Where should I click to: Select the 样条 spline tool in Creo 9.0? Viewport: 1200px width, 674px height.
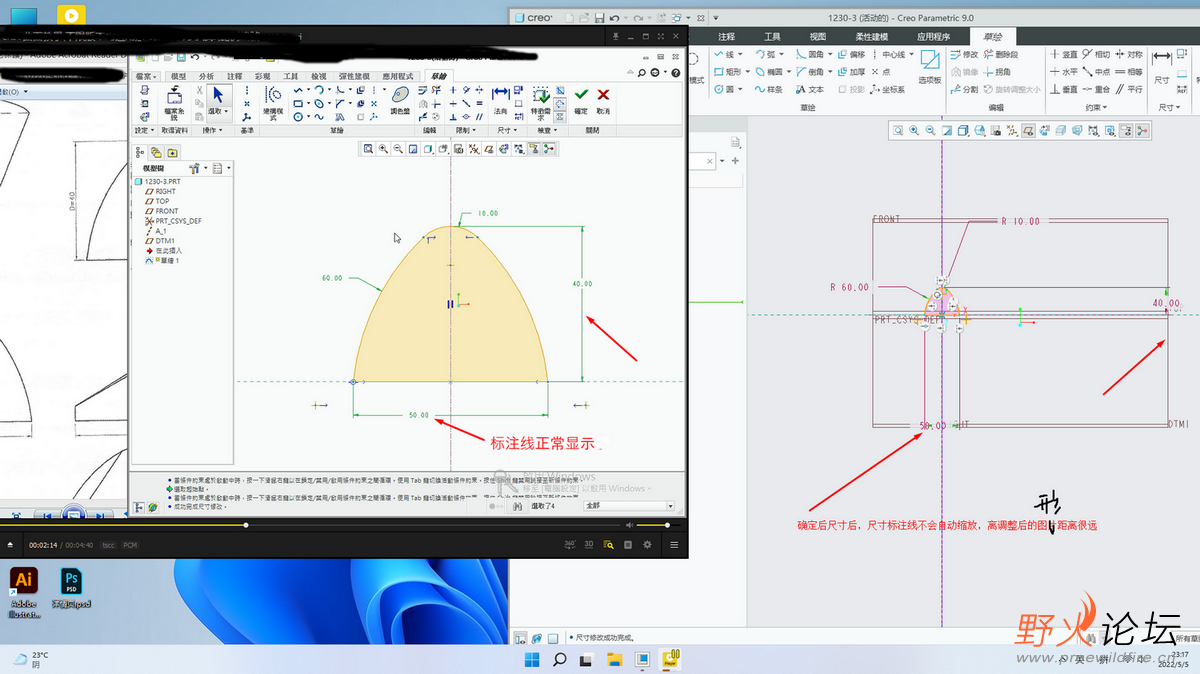(x=769, y=89)
